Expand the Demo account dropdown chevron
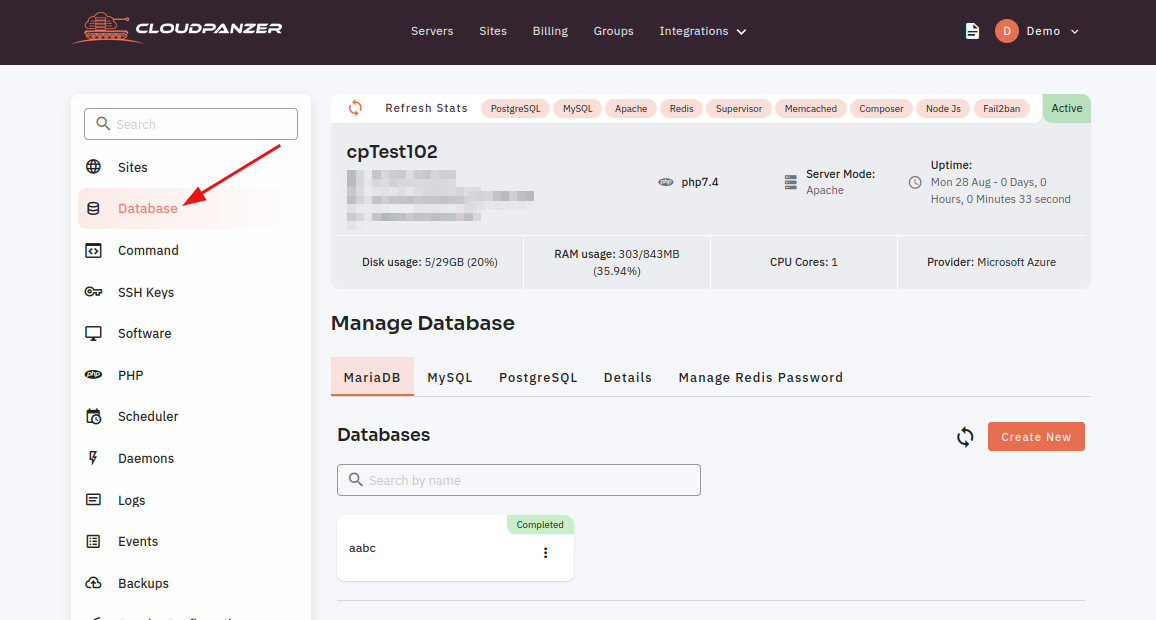Image resolution: width=1156 pixels, height=620 pixels. click(x=1075, y=32)
